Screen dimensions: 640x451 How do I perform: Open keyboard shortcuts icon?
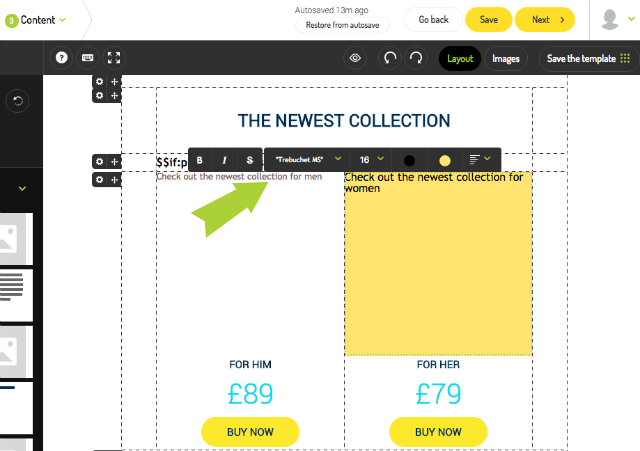[x=88, y=58]
